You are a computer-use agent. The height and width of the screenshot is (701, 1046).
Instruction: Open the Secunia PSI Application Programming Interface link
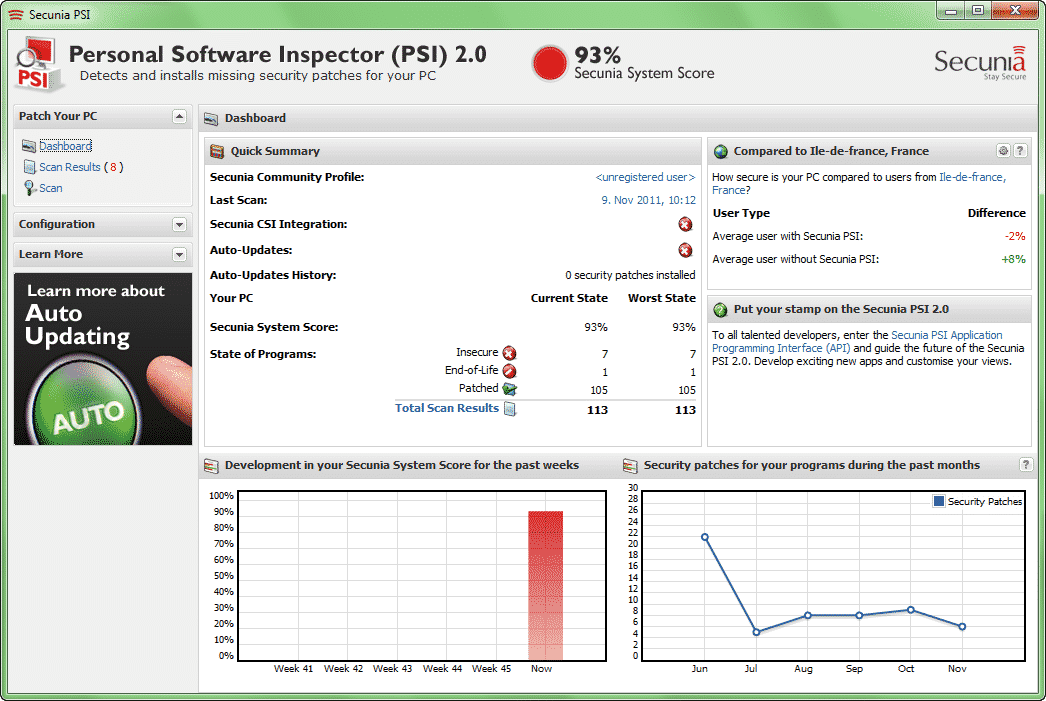[857, 341]
